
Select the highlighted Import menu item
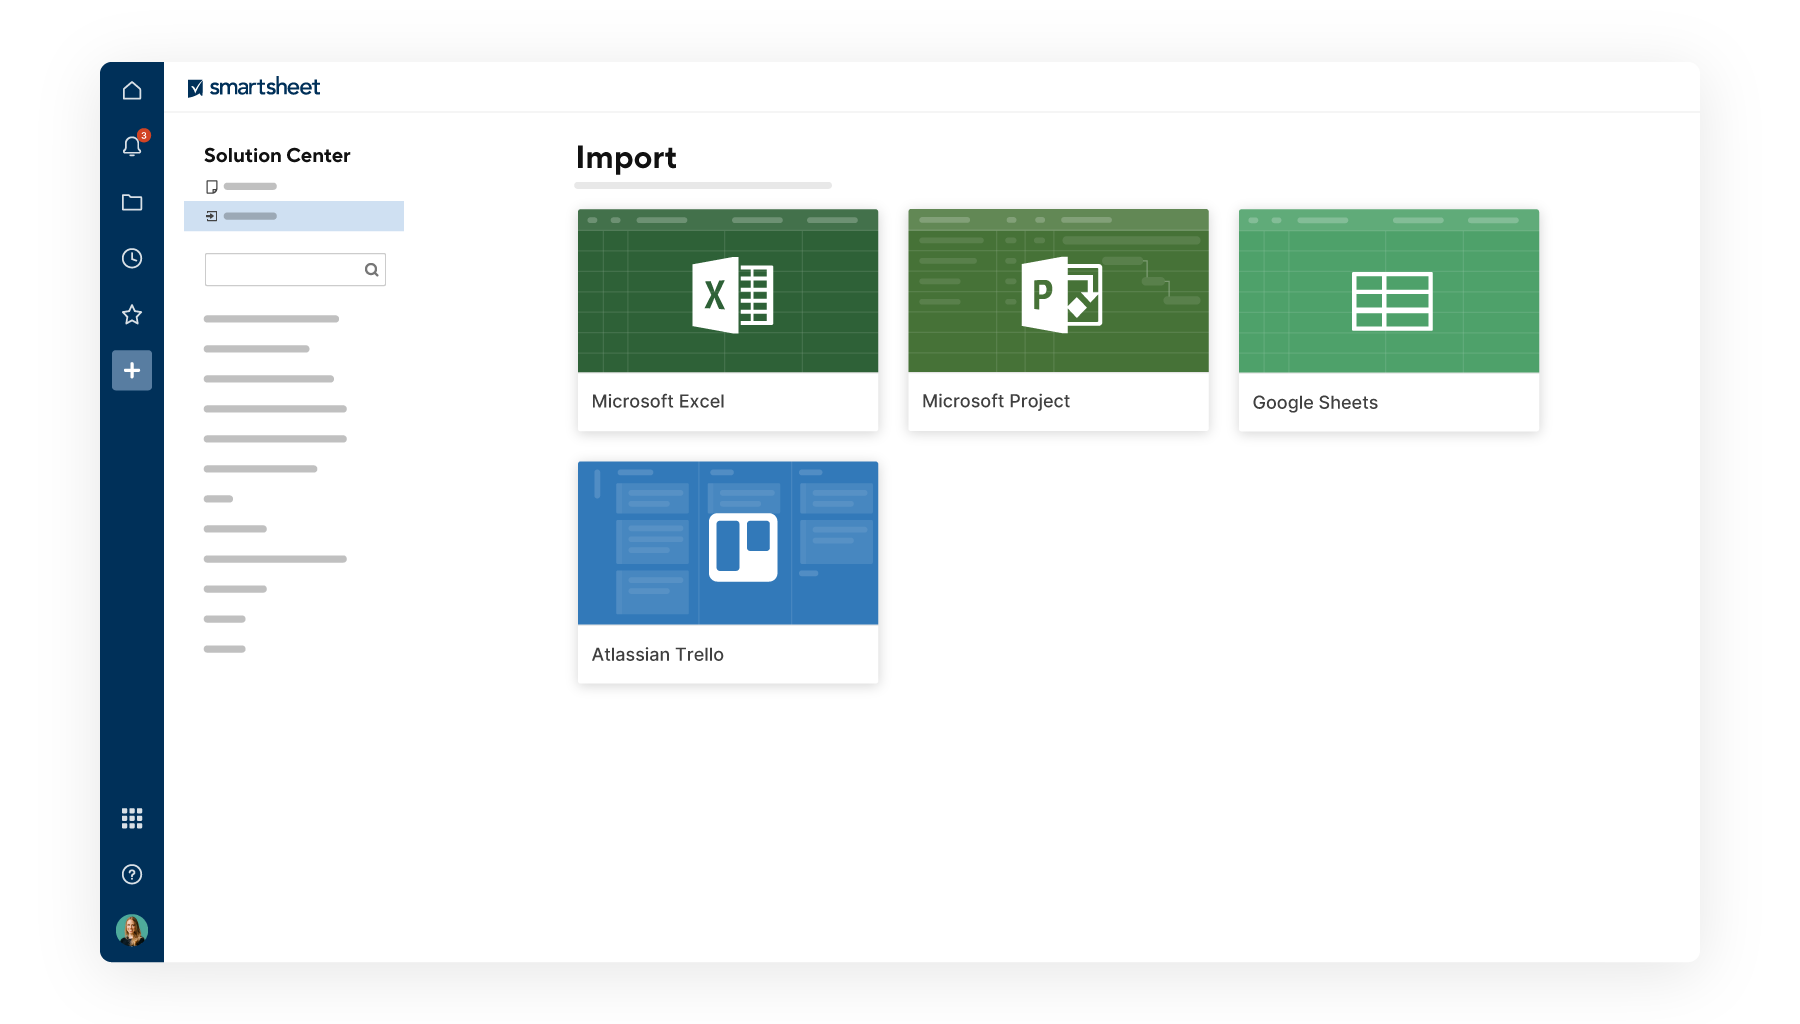[293, 216]
